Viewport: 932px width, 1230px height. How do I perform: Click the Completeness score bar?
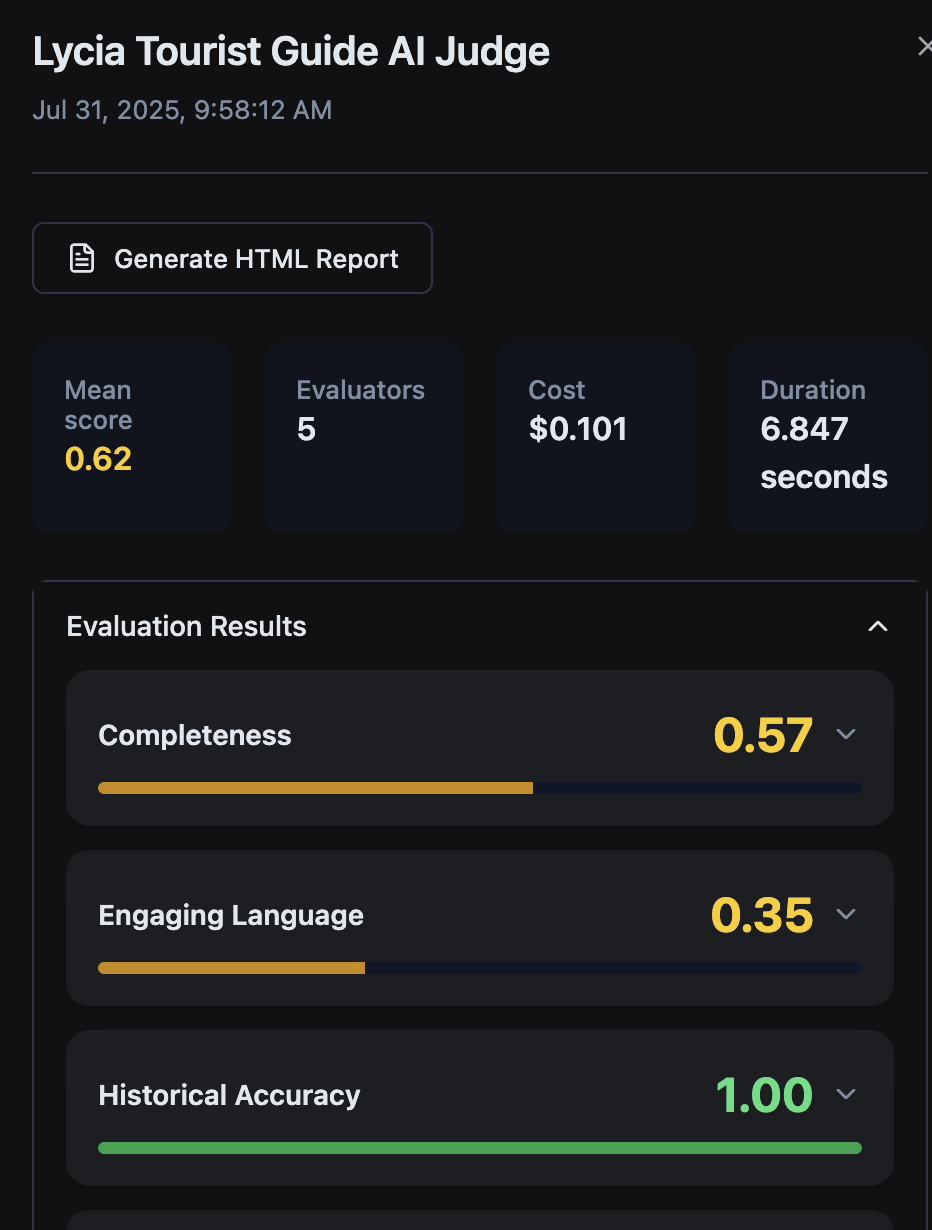click(x=479, y=788)
